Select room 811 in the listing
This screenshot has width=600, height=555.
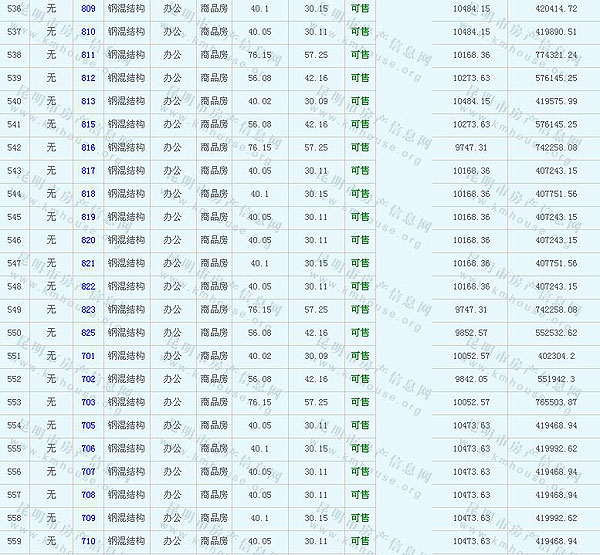(88, 55)
